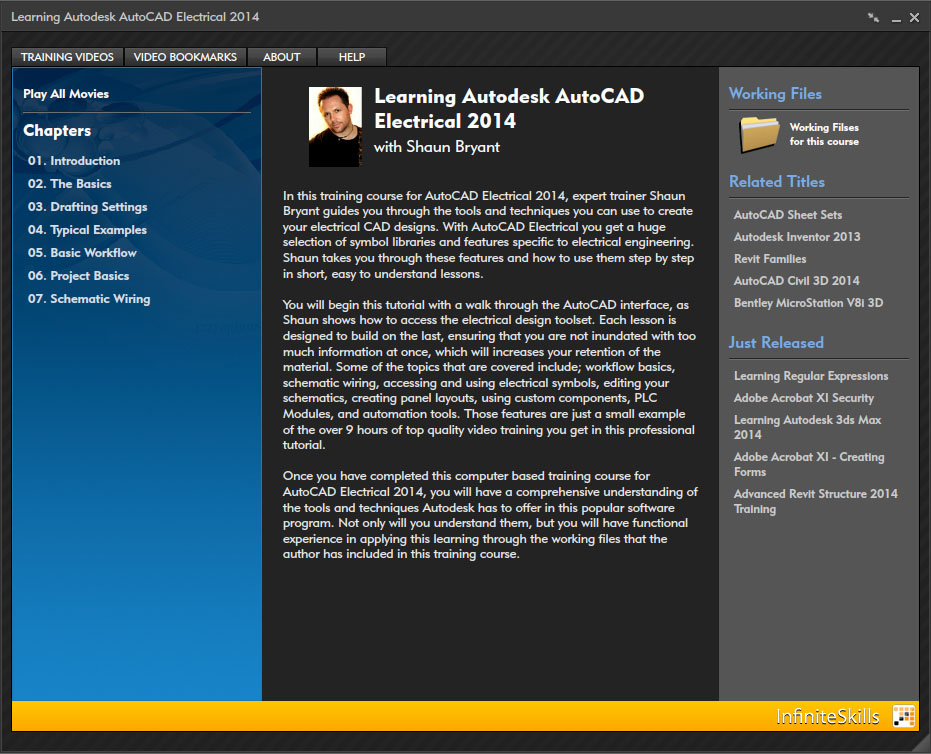Click Shaun Bryant's author photo

tap(335, 126)
